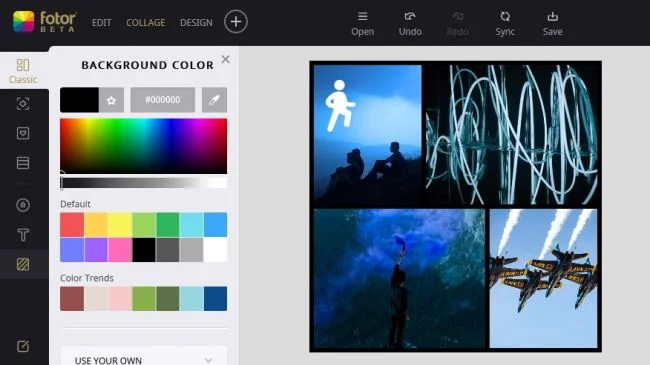650x365 pixels.
Task: Select the fighter jets photo in collage
Action: pyautogui.click(x=543, y=278)
